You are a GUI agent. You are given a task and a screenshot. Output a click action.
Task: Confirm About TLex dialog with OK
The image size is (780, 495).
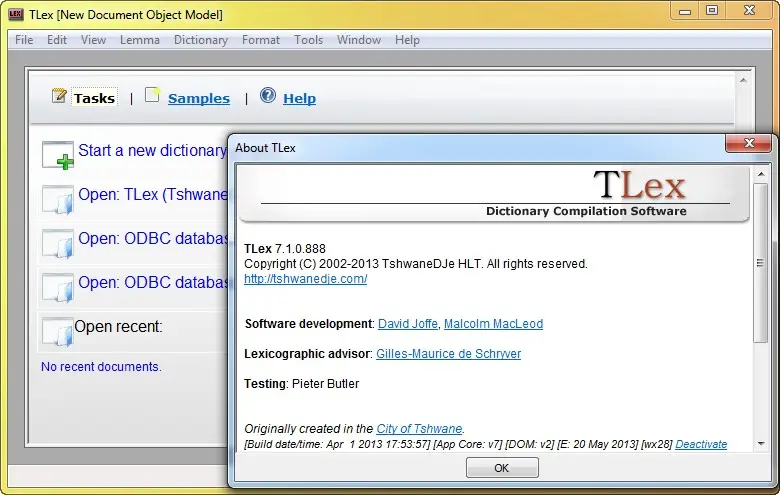tap(502, 468)
